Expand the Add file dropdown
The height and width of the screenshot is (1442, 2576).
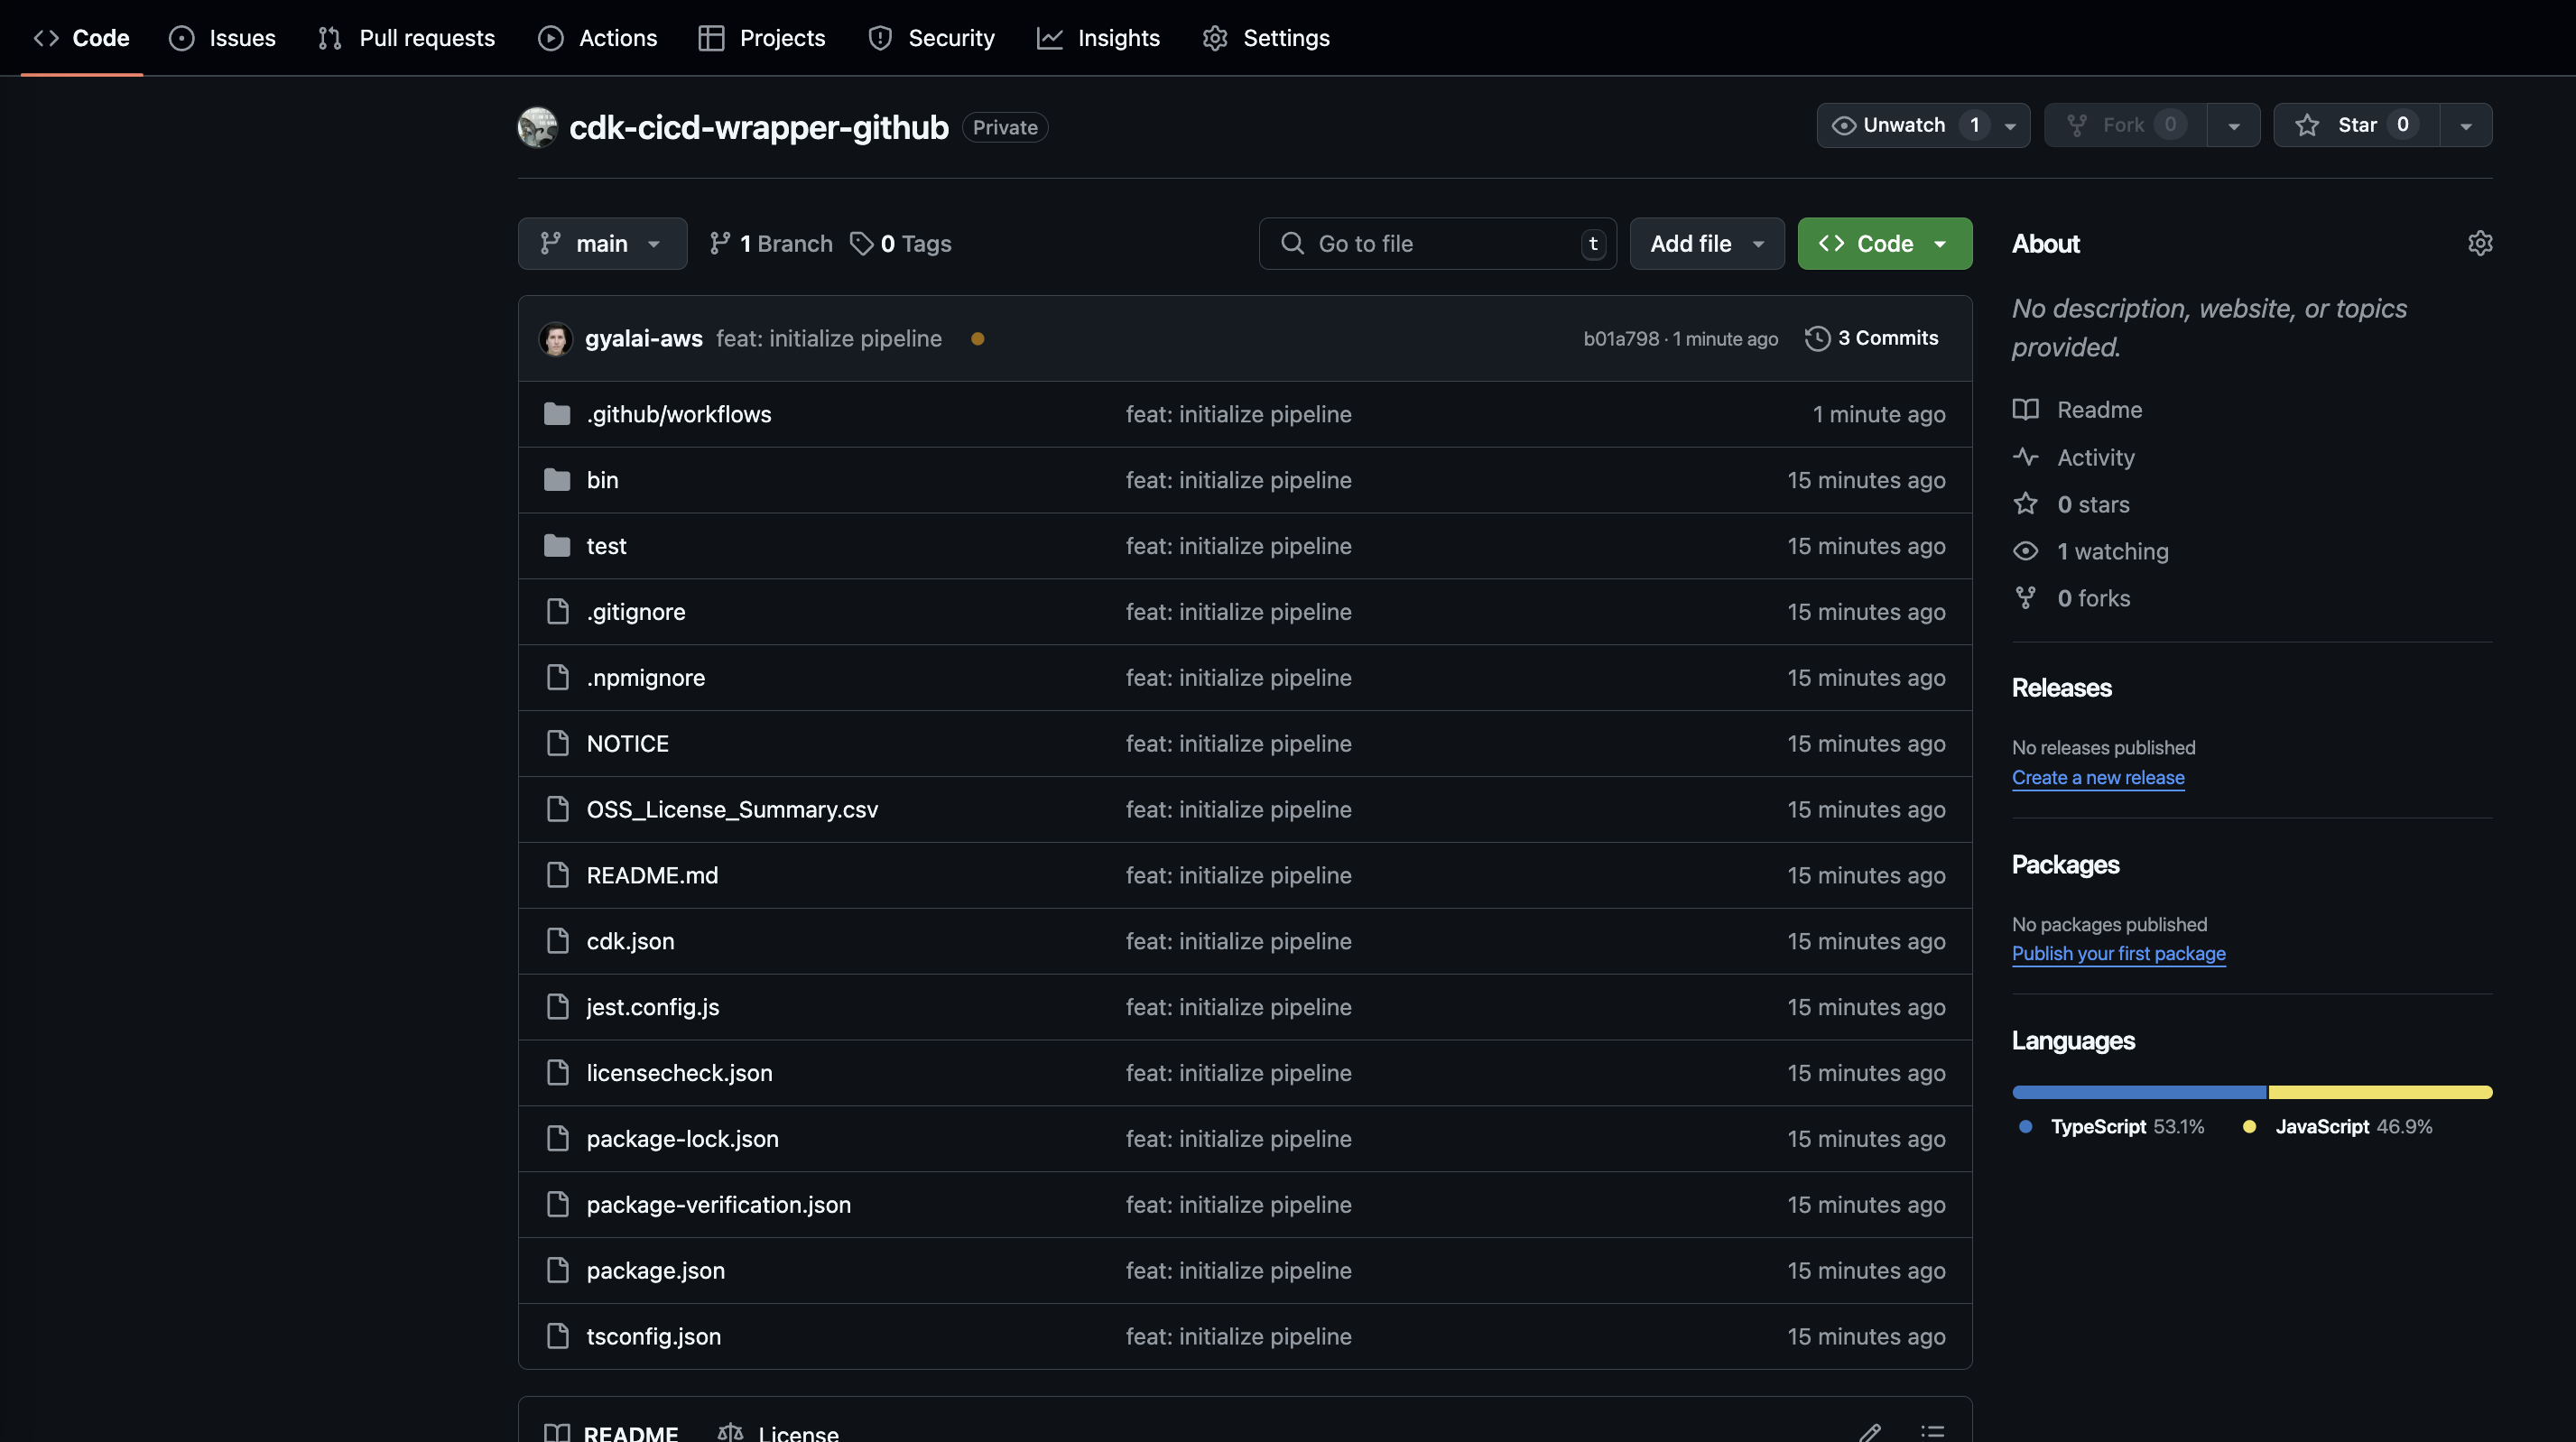tap(1706, 243)
